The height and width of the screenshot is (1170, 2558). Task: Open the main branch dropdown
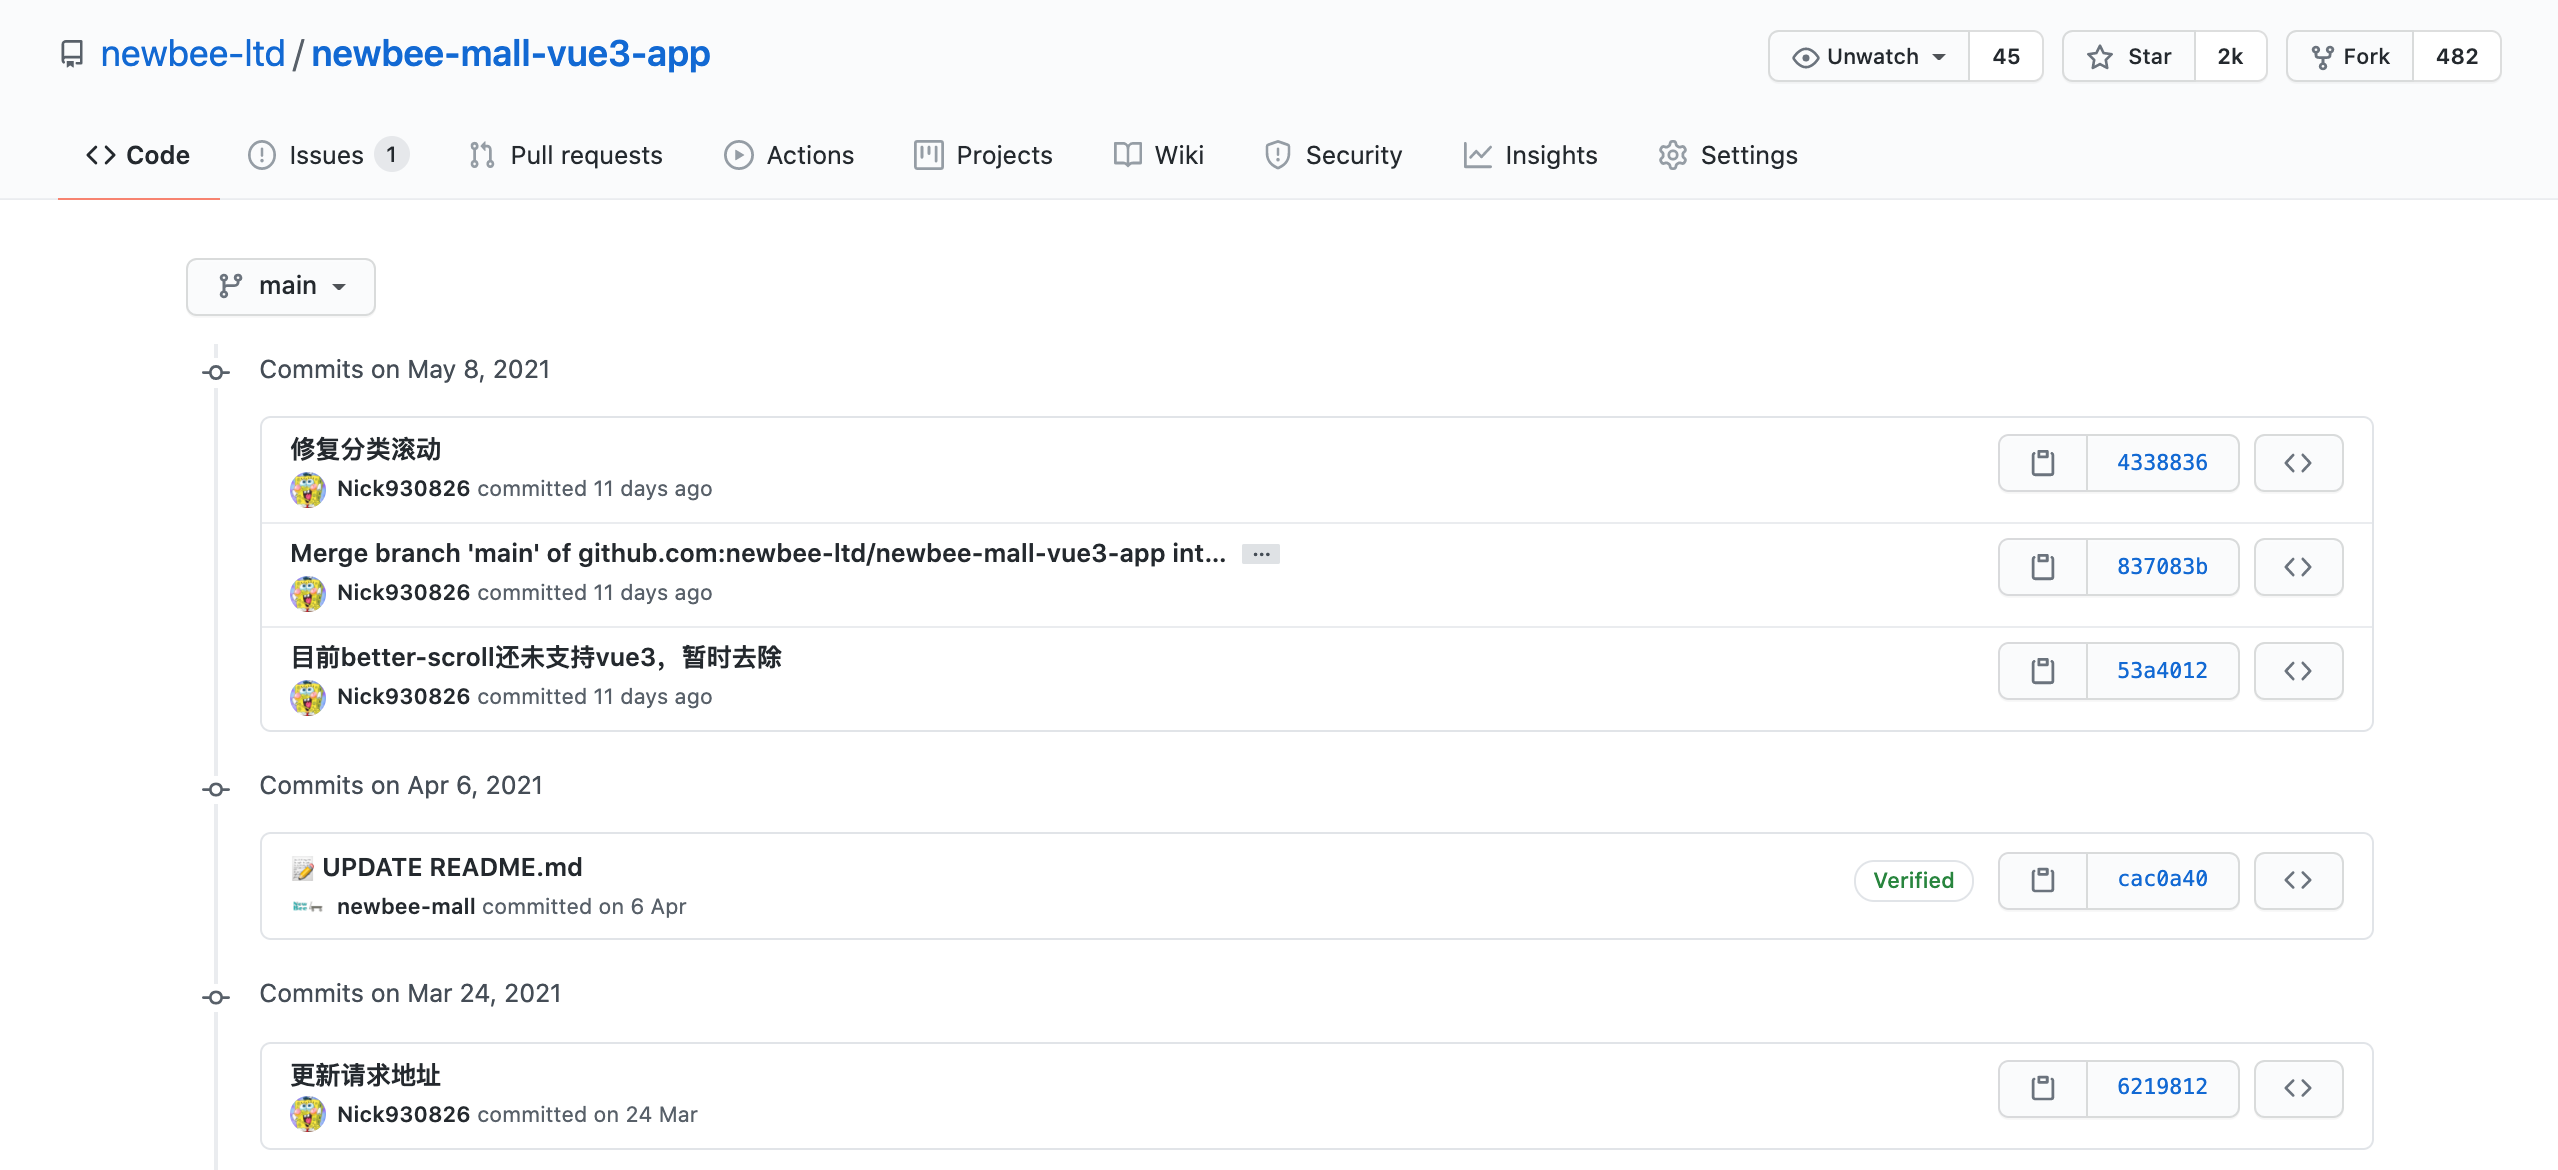(281, 287)
